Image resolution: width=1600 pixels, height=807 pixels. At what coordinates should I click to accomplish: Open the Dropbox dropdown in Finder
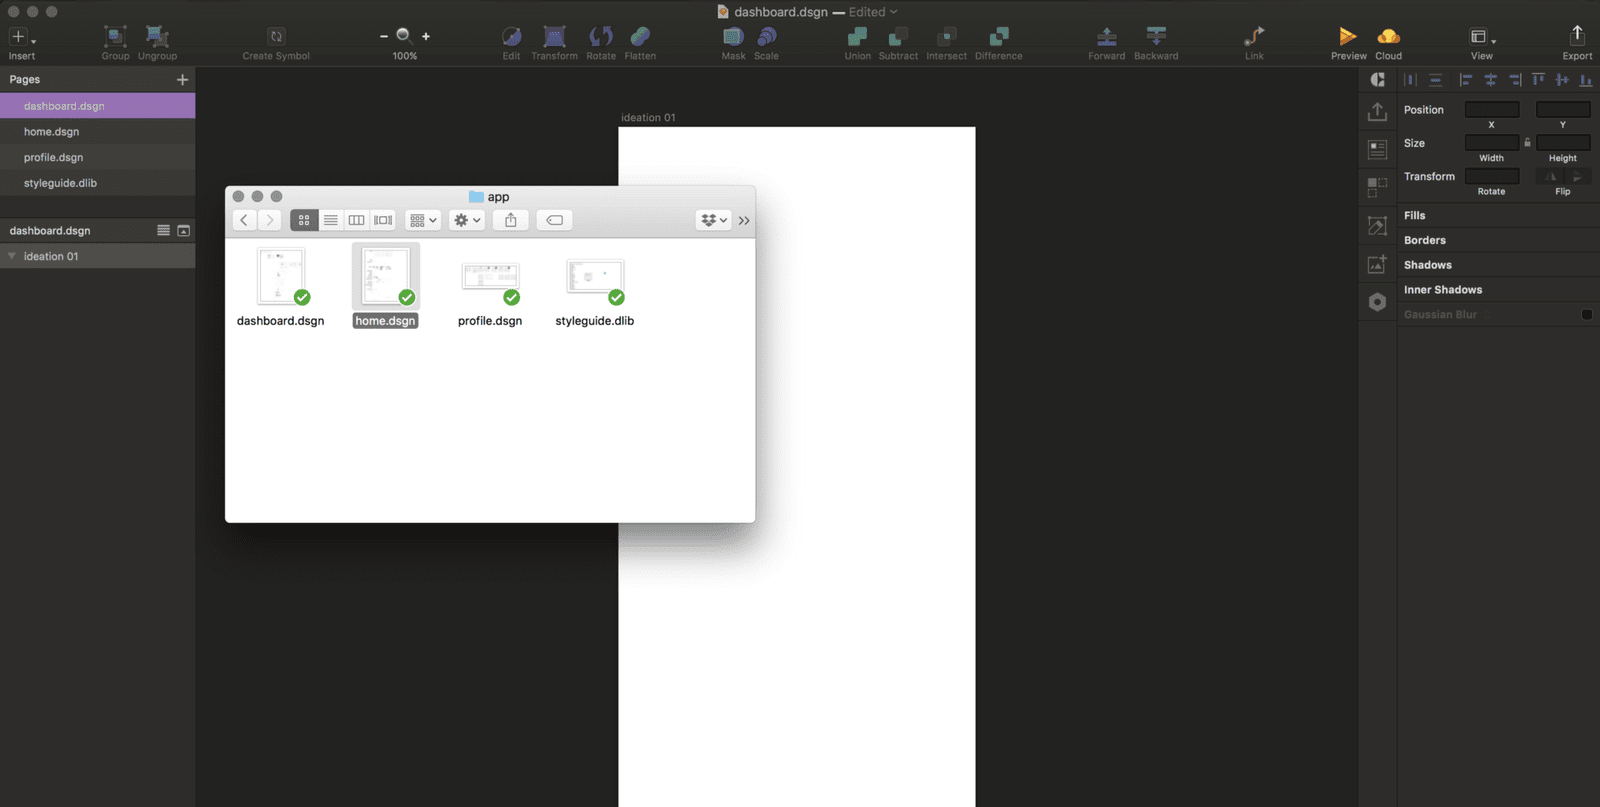[x=713, y=220]
